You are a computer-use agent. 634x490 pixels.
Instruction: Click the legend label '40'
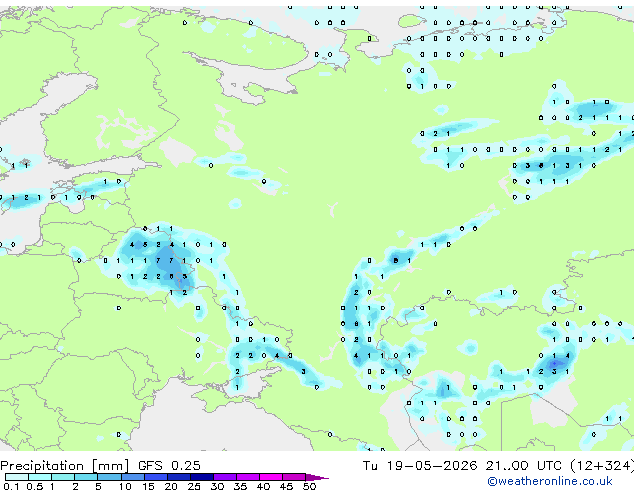pos(264,486)
